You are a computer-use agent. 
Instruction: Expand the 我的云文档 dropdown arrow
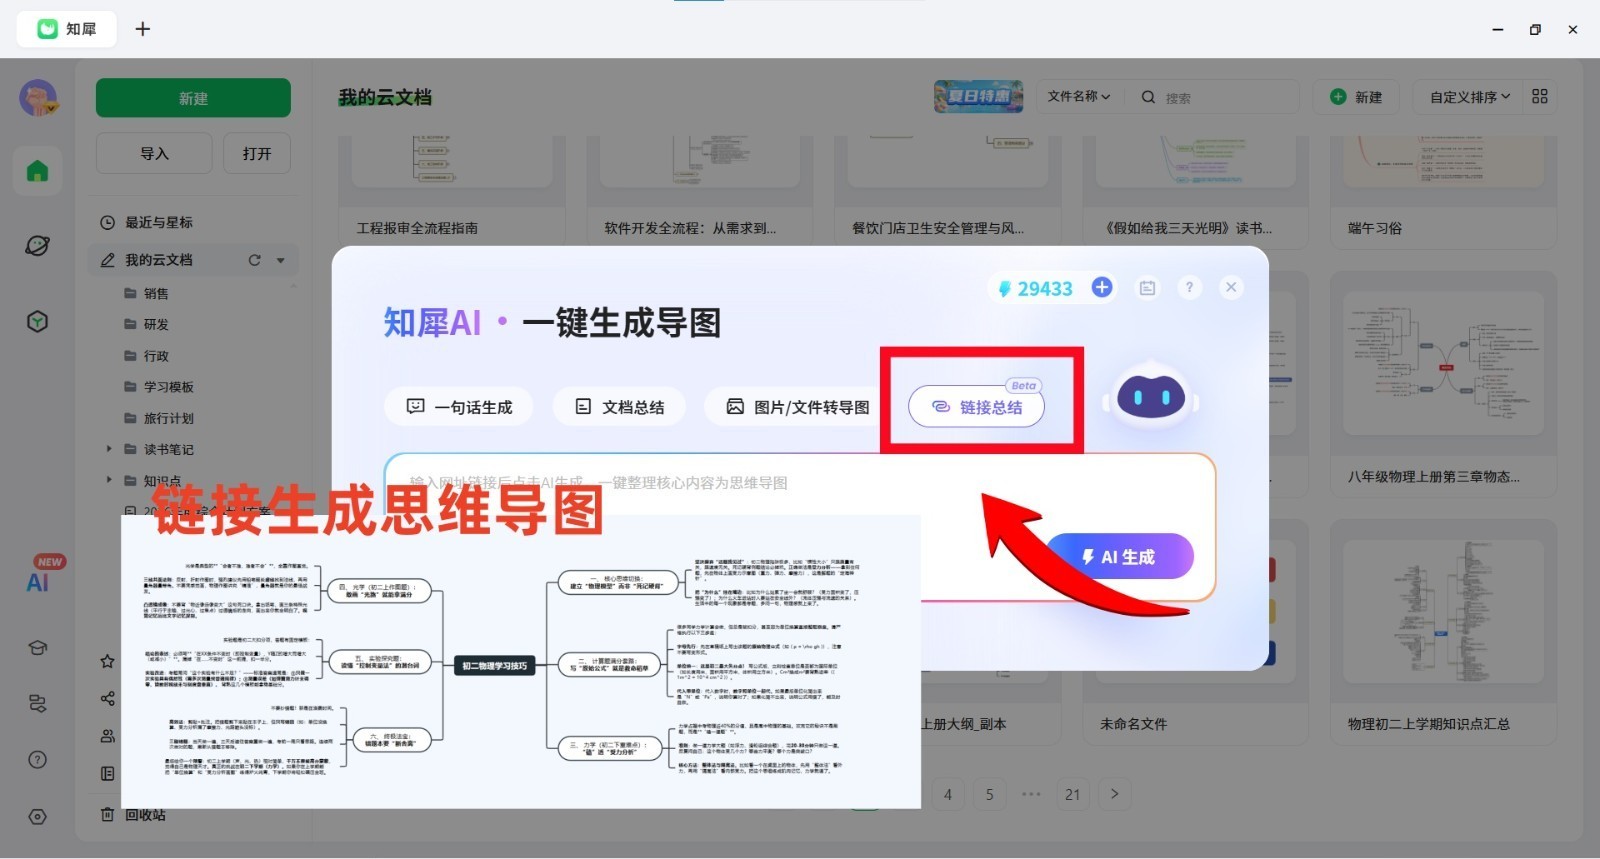point(281,260)
